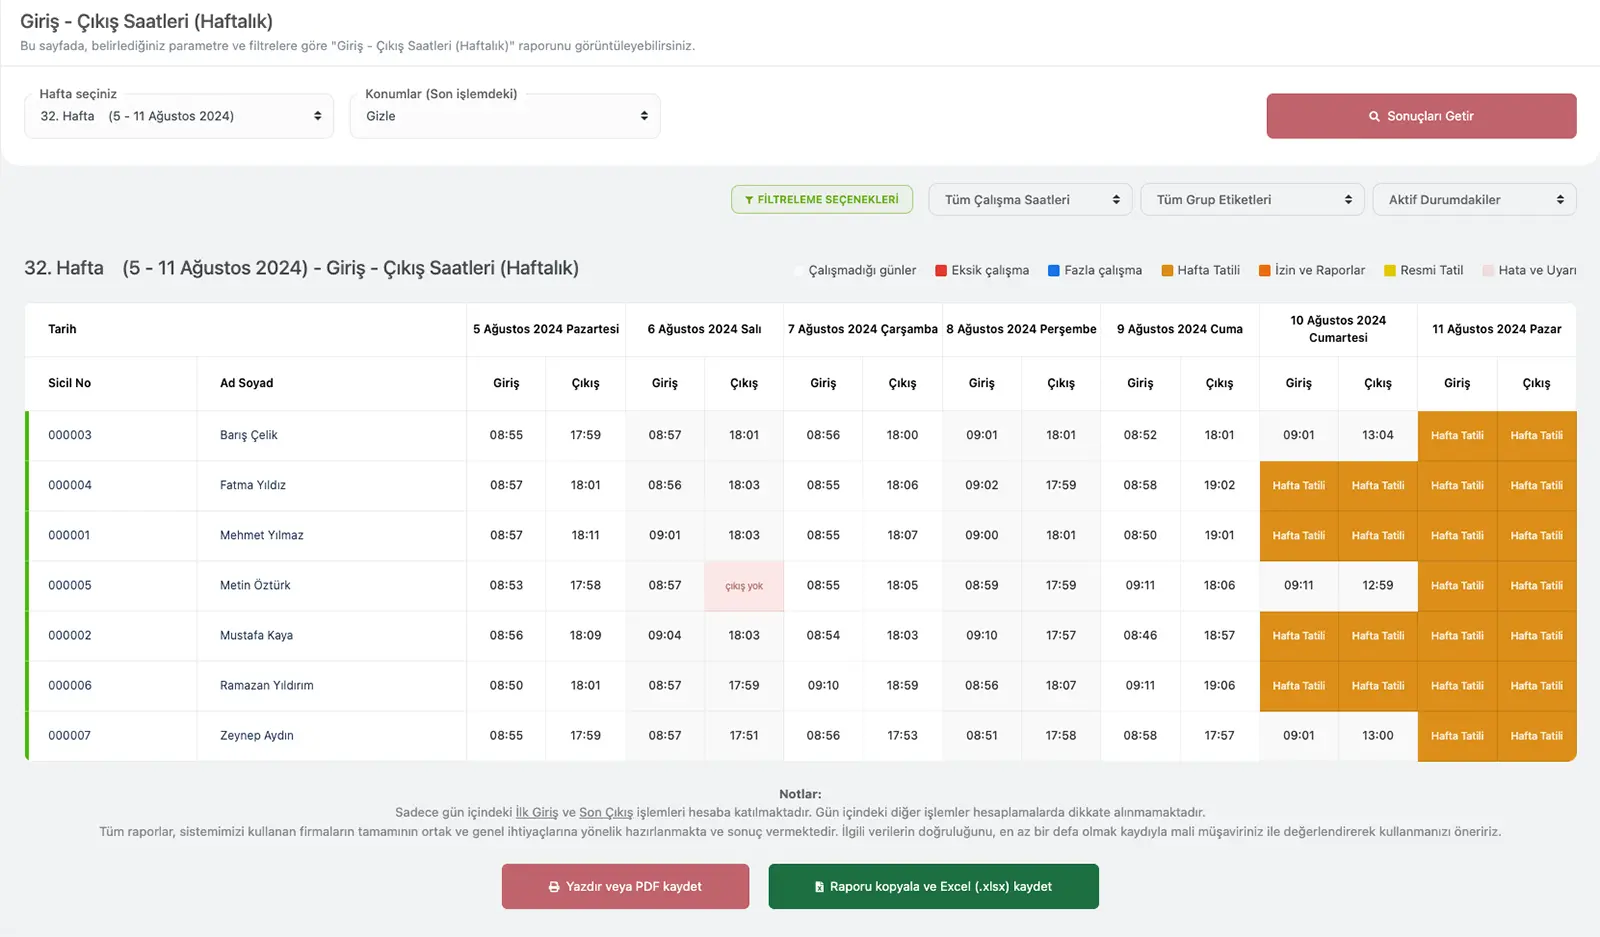
Task: Click the filter funnel icon
Action: pos(749,200)
